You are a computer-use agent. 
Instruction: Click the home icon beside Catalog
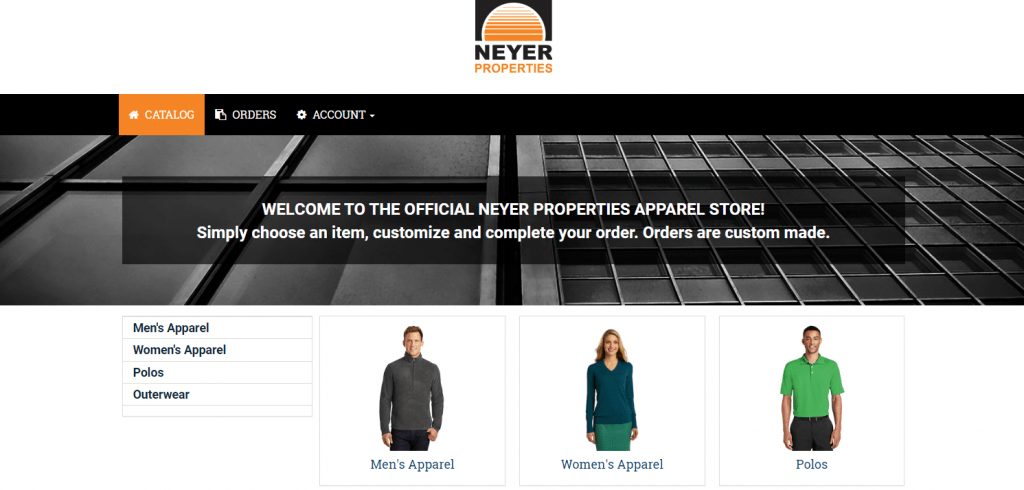[134, 115]
